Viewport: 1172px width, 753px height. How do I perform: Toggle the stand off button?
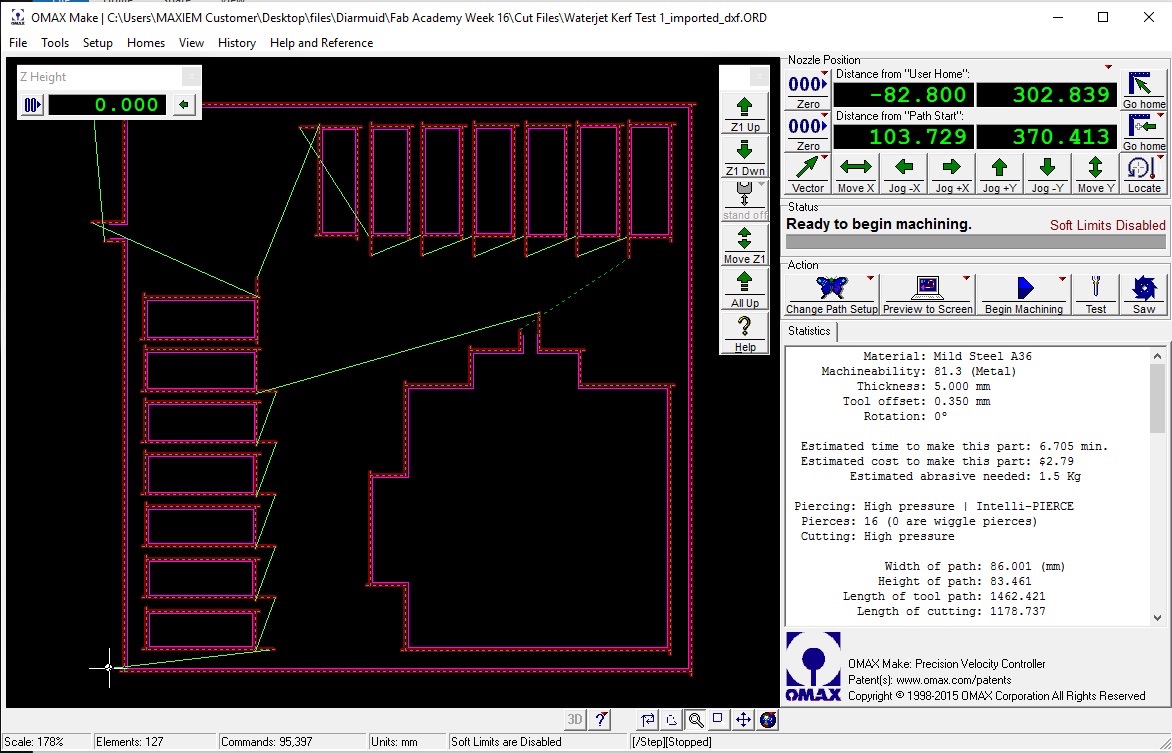(x=744, y=201)
